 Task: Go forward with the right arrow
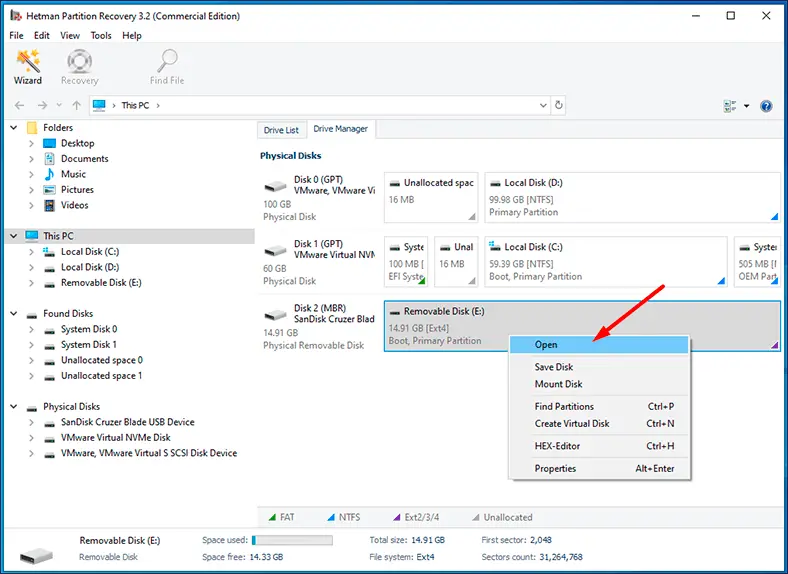pyautogui.click(x=42, y=105)
